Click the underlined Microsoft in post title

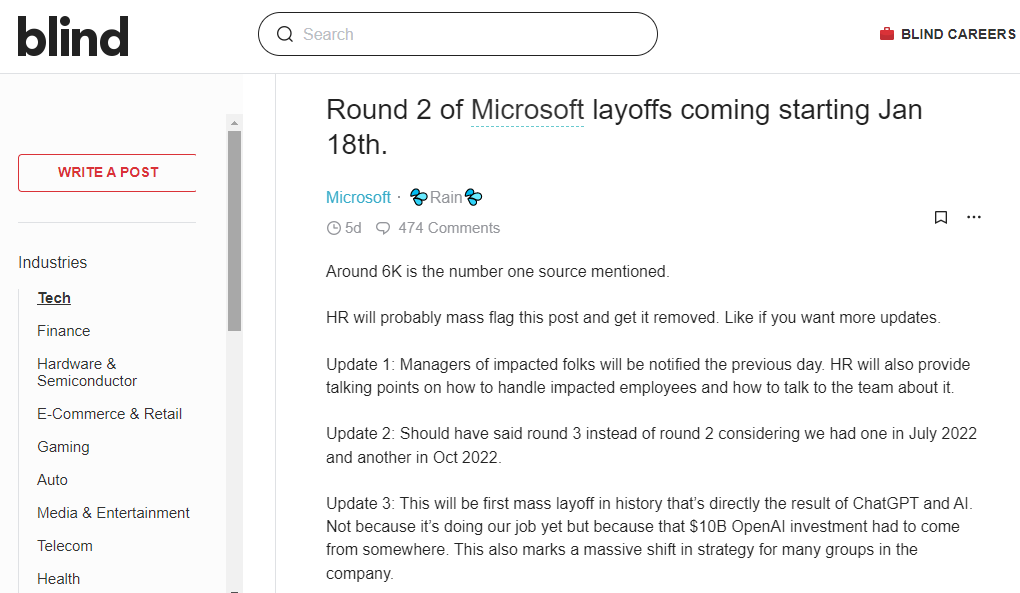(527, 109)
